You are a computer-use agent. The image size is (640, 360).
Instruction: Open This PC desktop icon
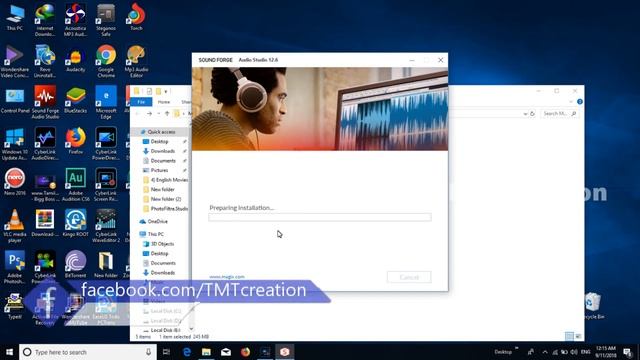[x=15, y=18]
